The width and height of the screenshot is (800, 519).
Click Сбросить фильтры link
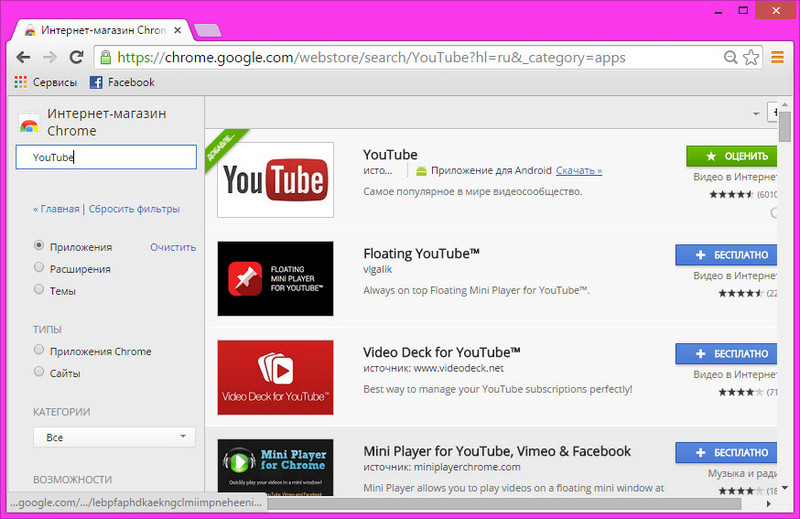(x=134, y=209)
